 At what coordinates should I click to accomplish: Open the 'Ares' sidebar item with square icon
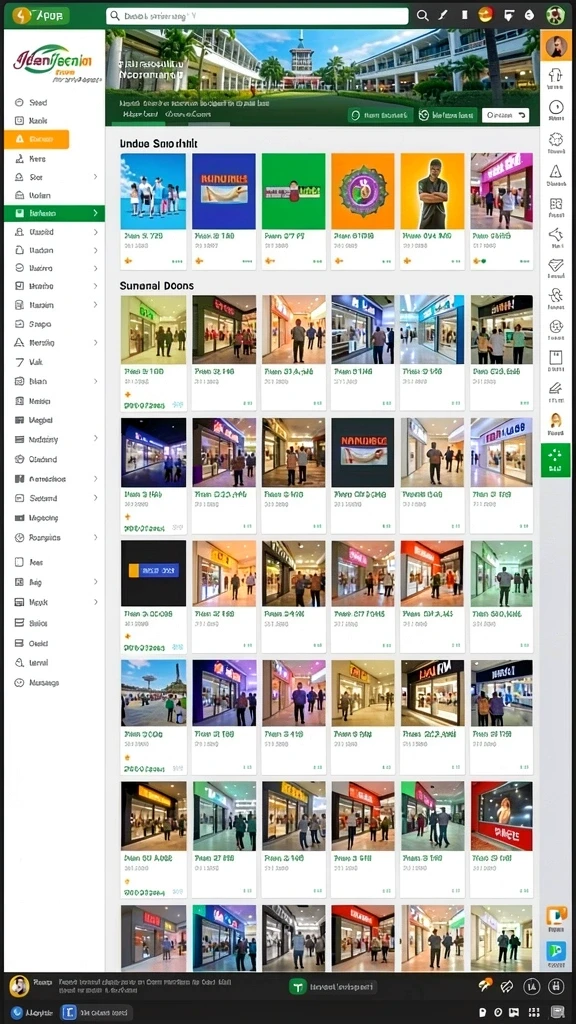(x=28, y=562)
